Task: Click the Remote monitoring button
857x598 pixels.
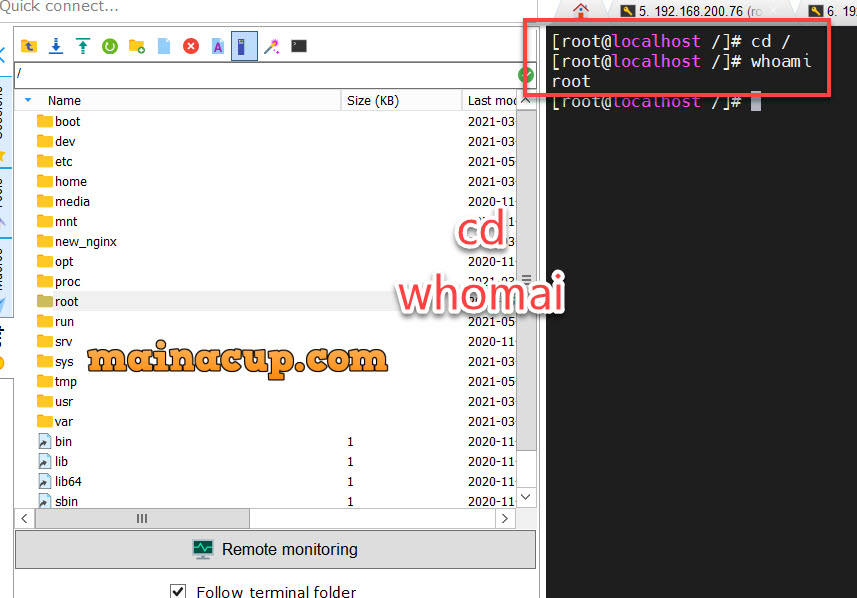Action: pos(275,549)
